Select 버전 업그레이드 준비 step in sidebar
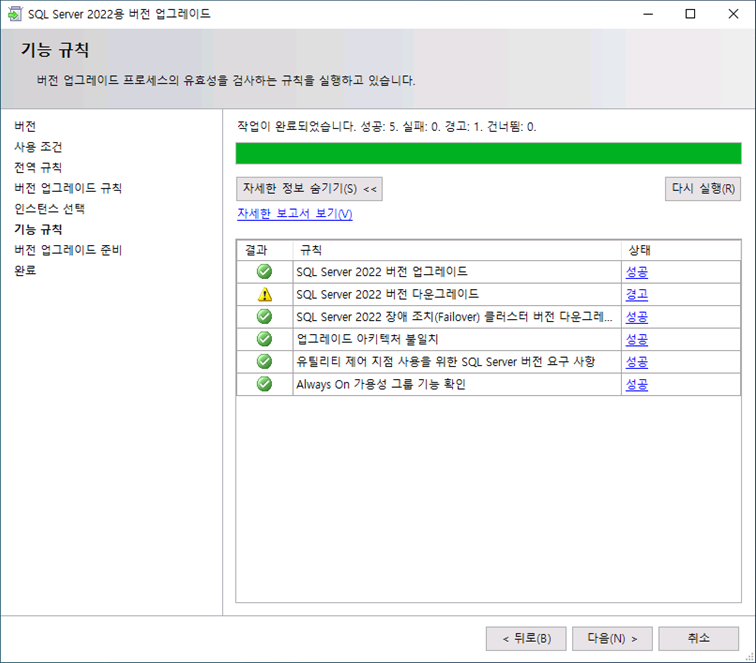Image resolution: width=756 pixels, height=663 pixels. pos(68,250)
